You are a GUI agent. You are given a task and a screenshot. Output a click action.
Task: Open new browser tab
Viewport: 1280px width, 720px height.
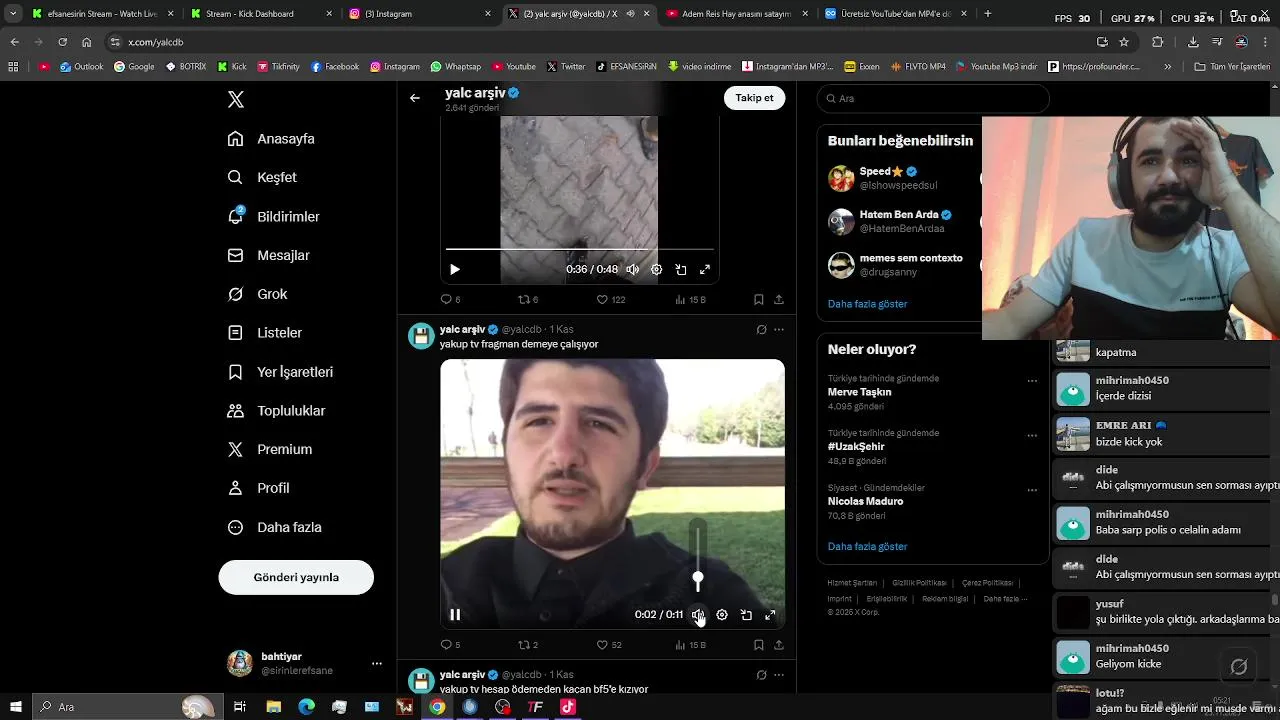[988, 14]
